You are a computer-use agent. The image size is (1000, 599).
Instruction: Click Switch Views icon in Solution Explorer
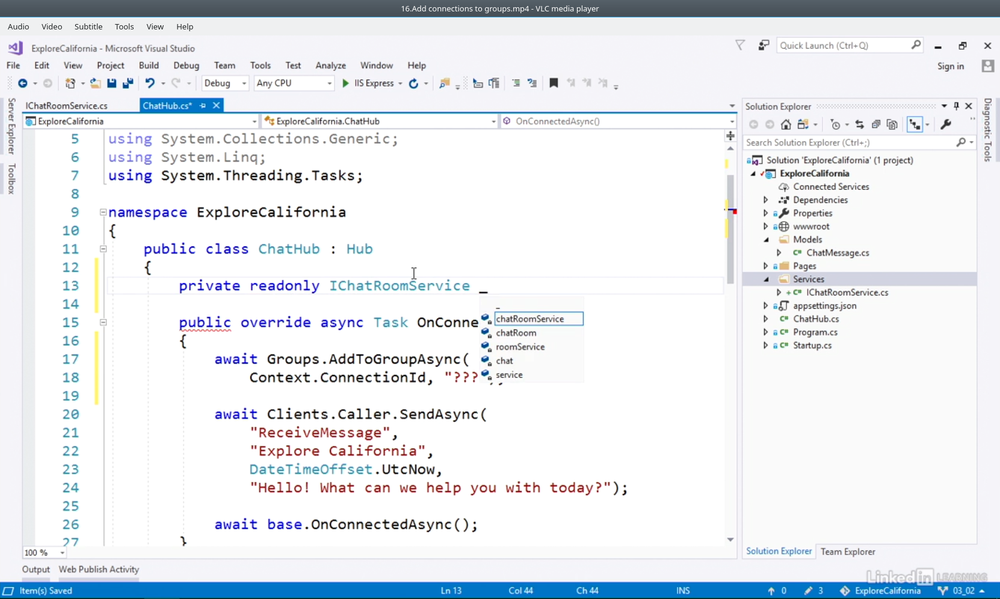tap(802, 124)
